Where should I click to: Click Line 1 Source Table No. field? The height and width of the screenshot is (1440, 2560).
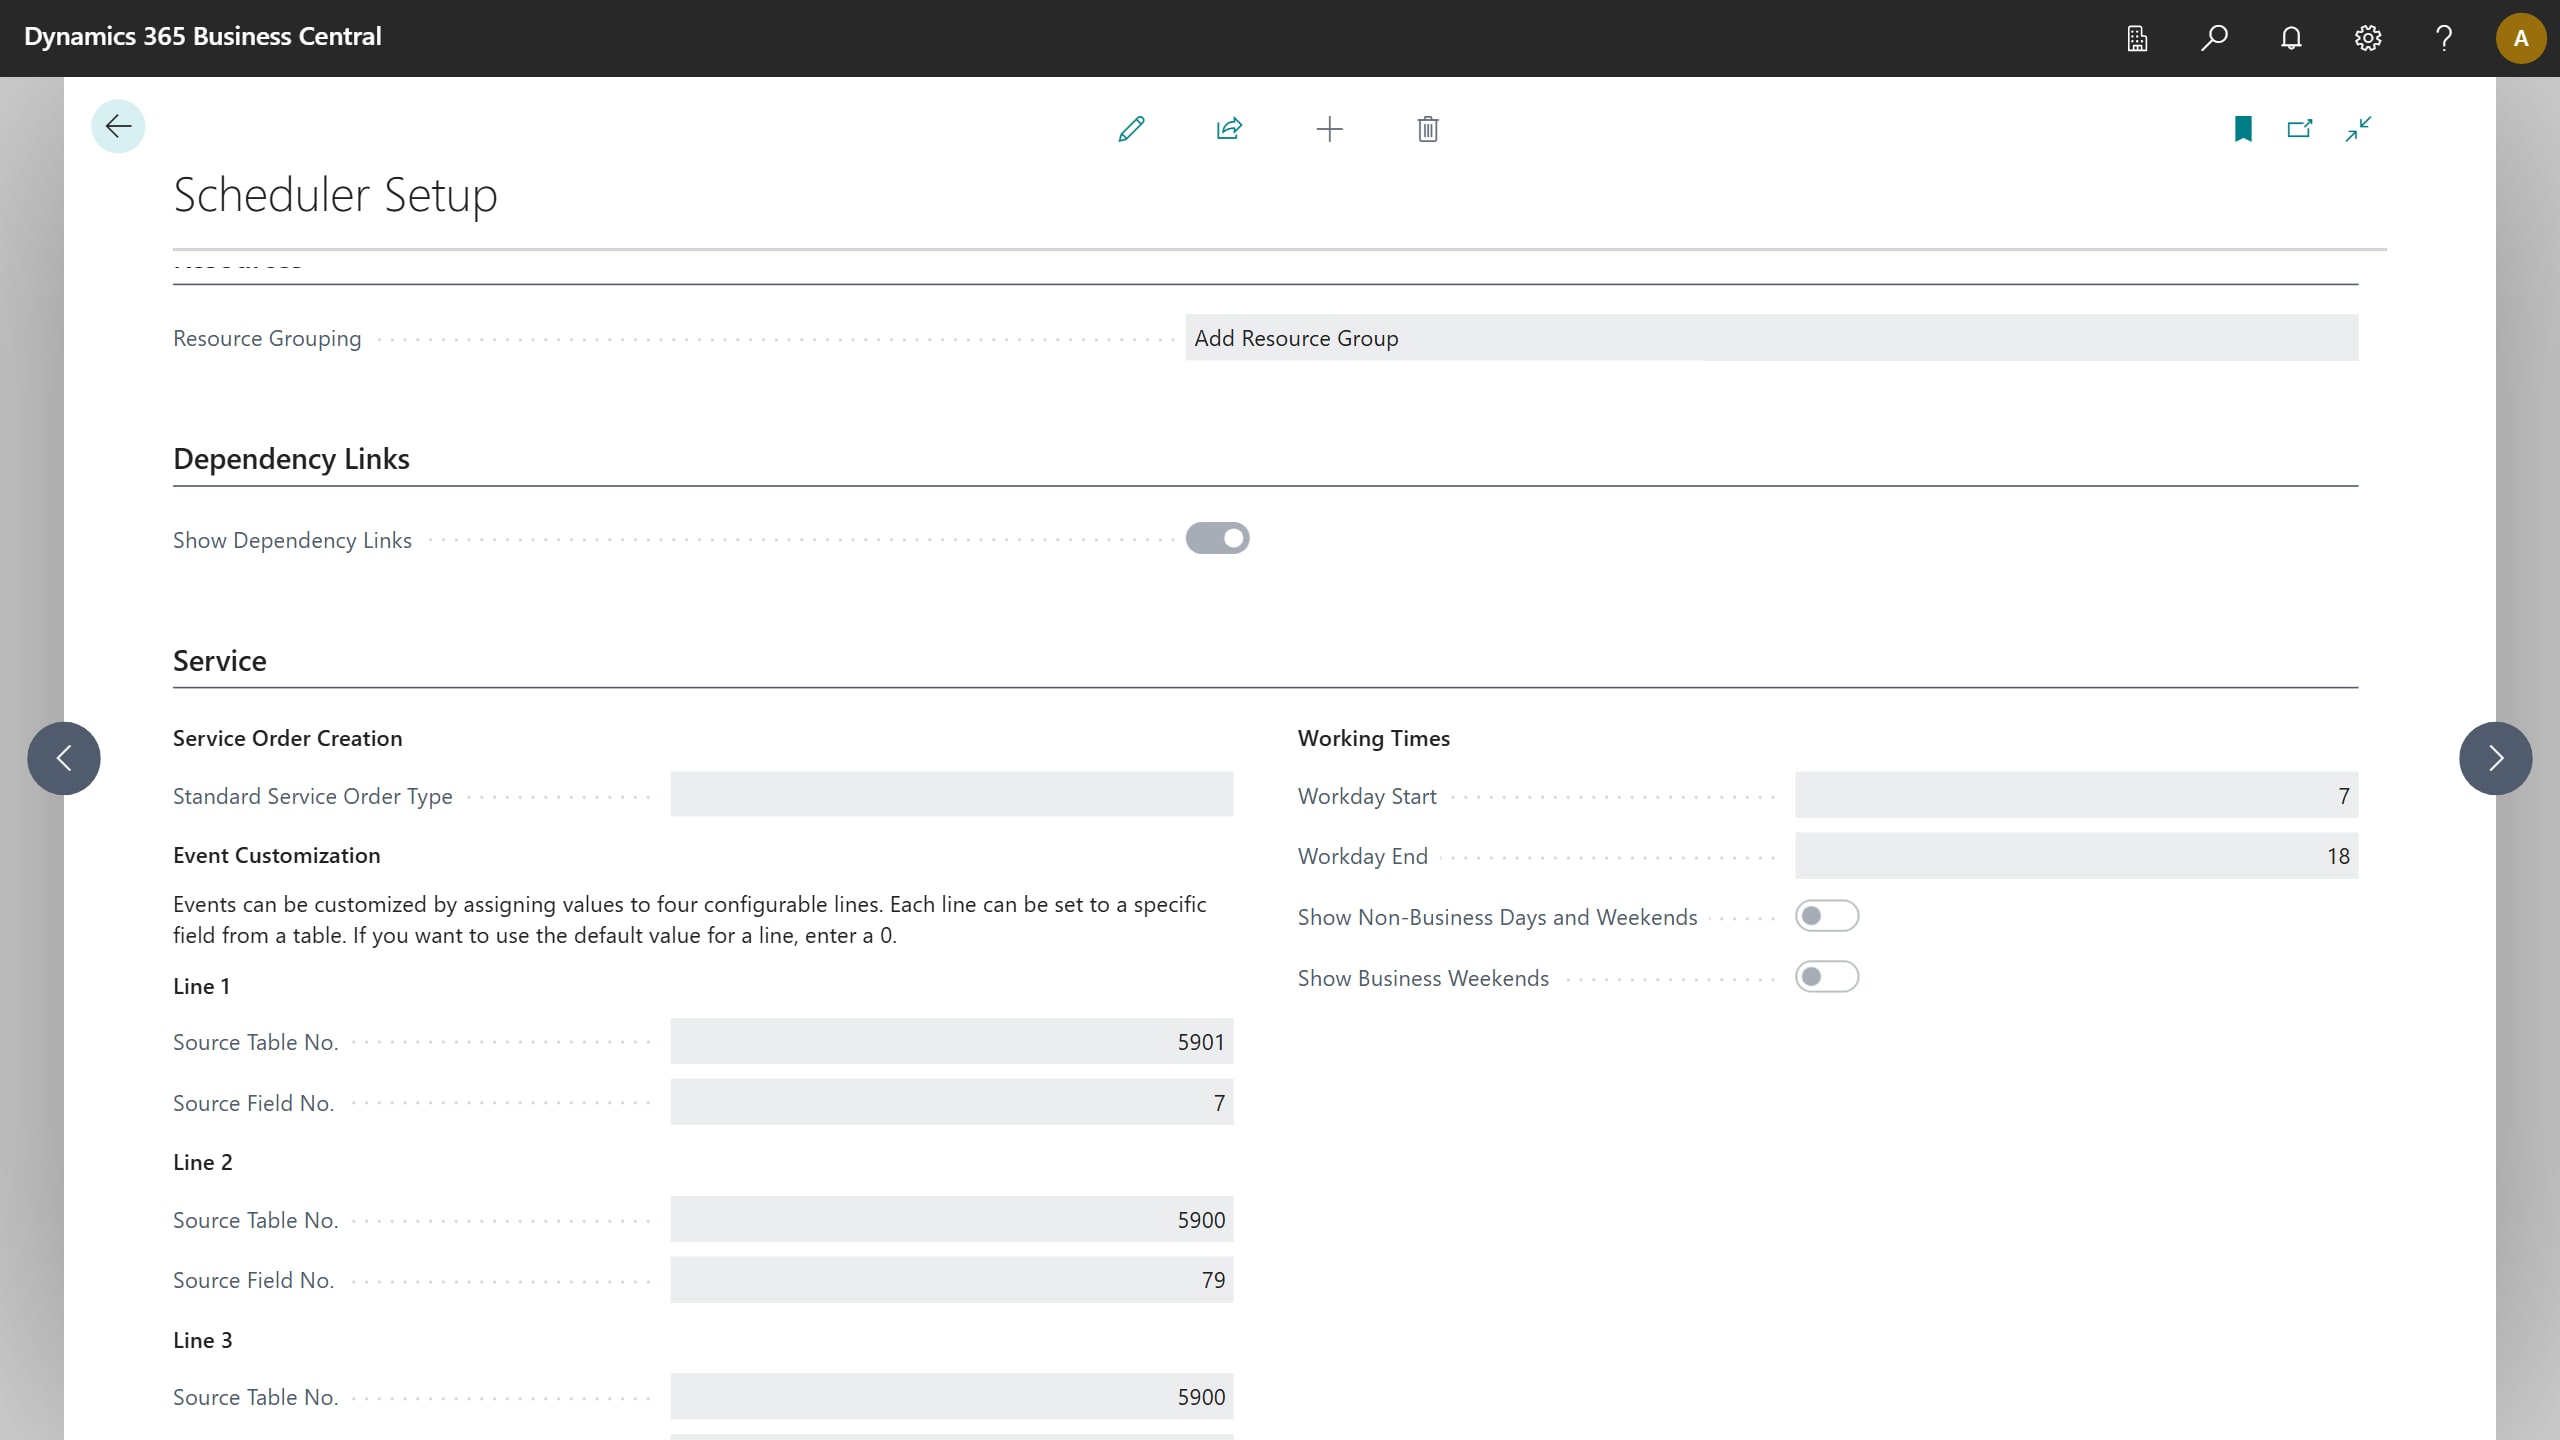951,1042
